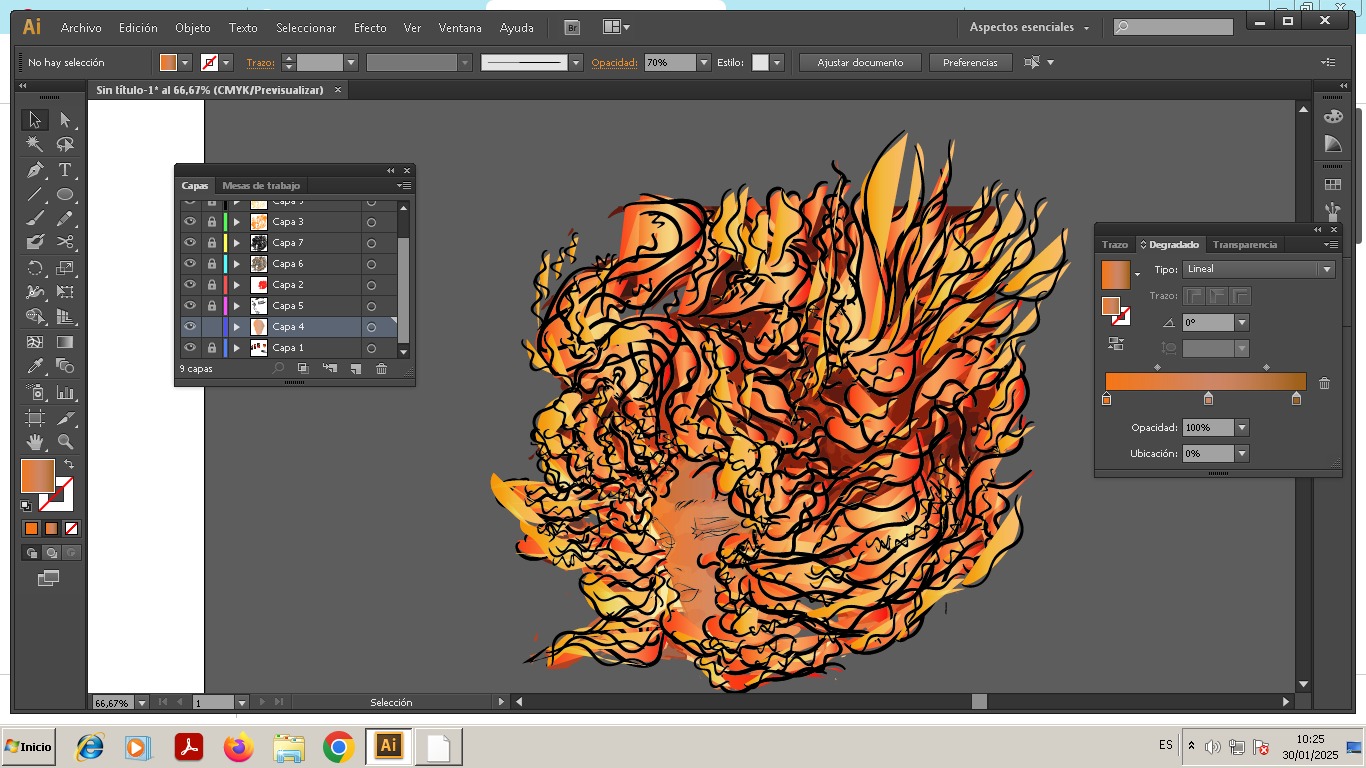Viewport: 1366px width, 768px height.
Task: Pick the Magic Wand tool
Action: pos(35,145)
